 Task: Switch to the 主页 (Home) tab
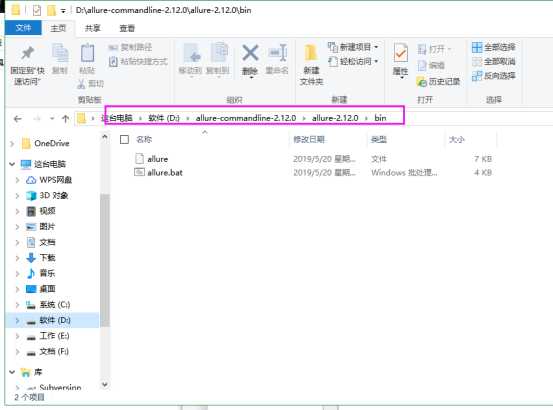point(58,28)
